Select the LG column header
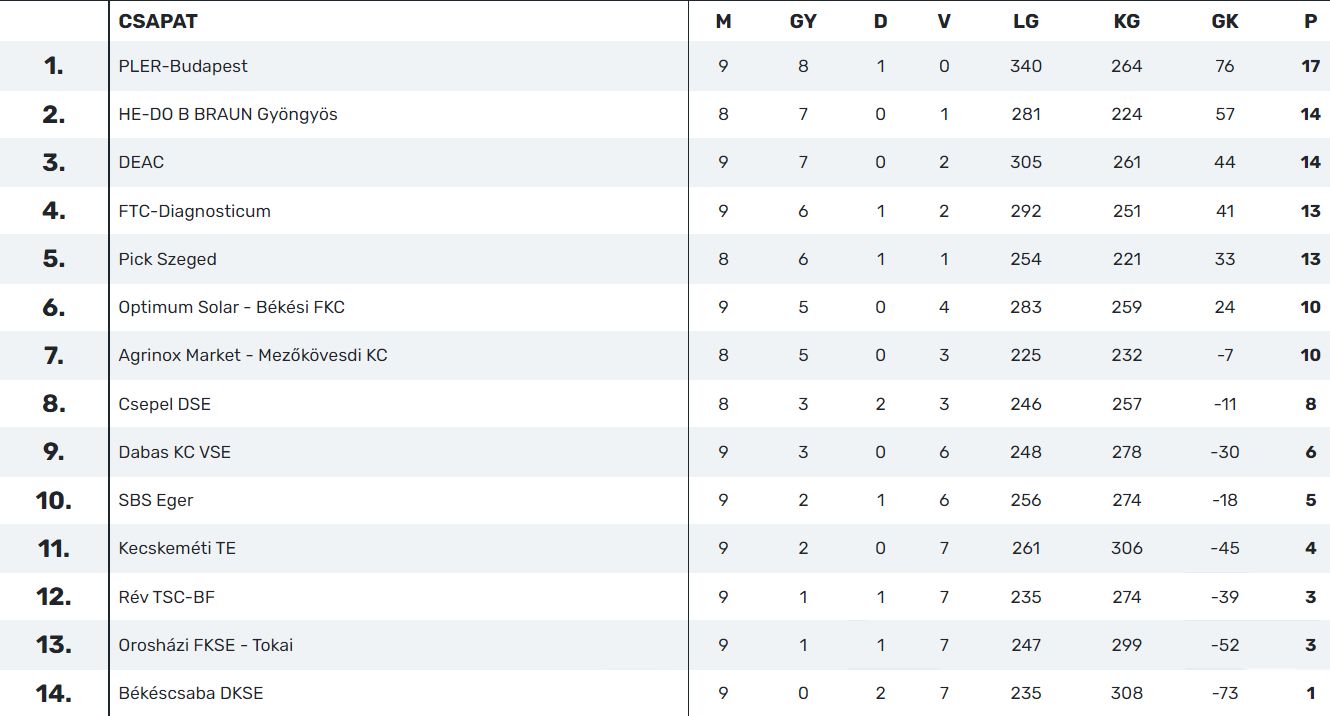This screenshot has height=716, width=1330. tap(1026, 21)
